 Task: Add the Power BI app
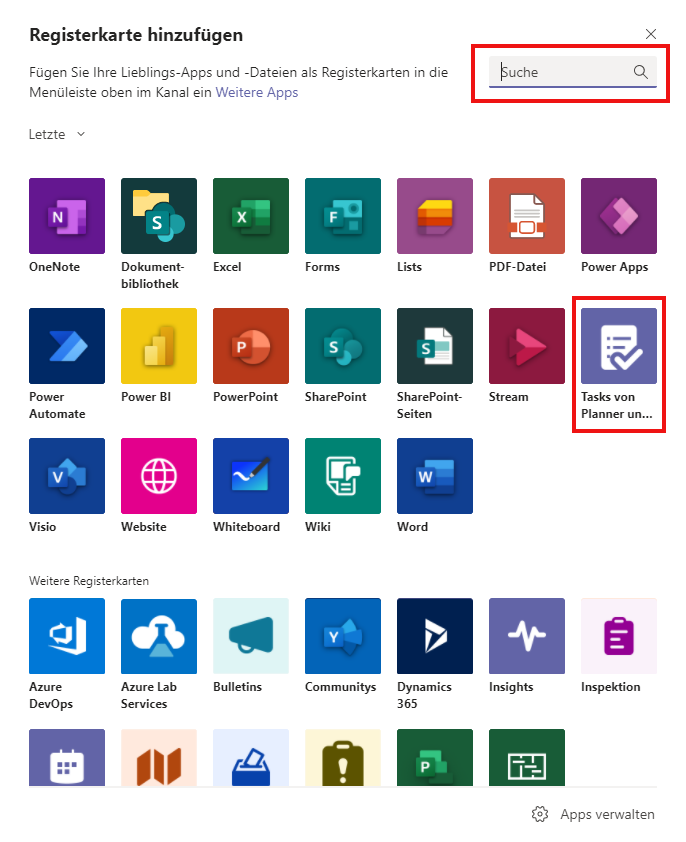[x=158, y=346]
